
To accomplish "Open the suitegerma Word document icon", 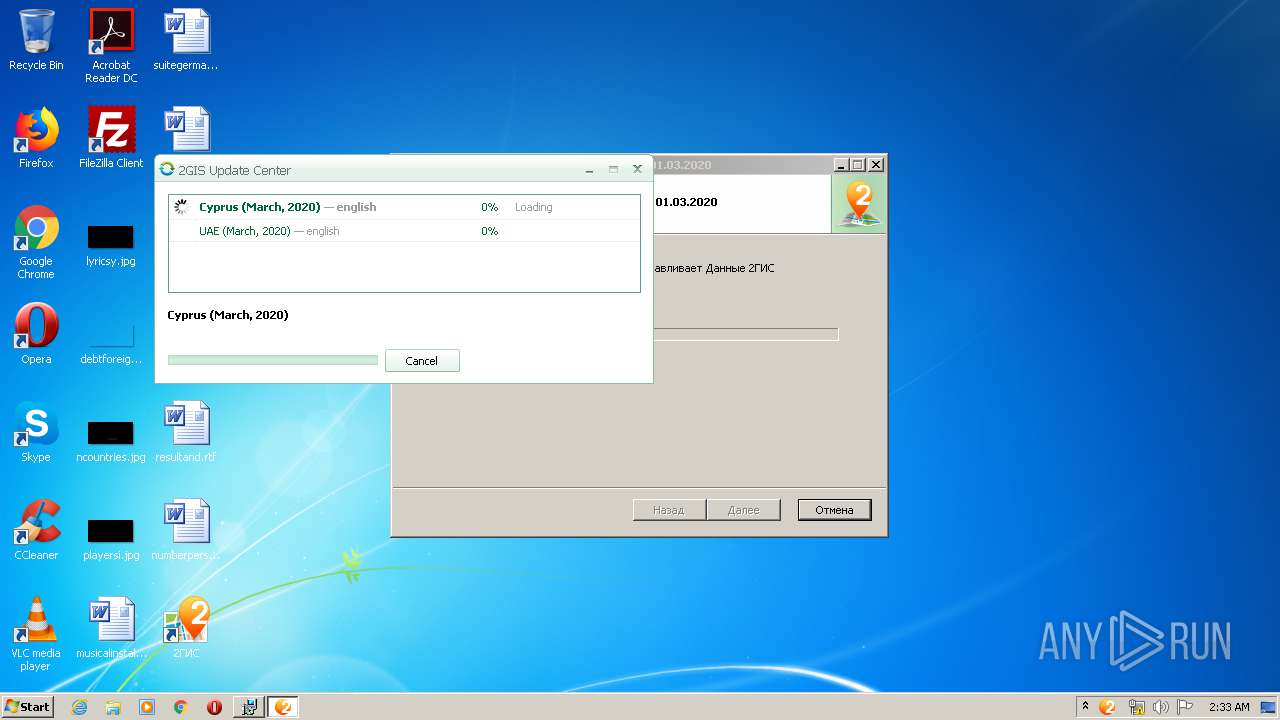I will coord(186,40).
